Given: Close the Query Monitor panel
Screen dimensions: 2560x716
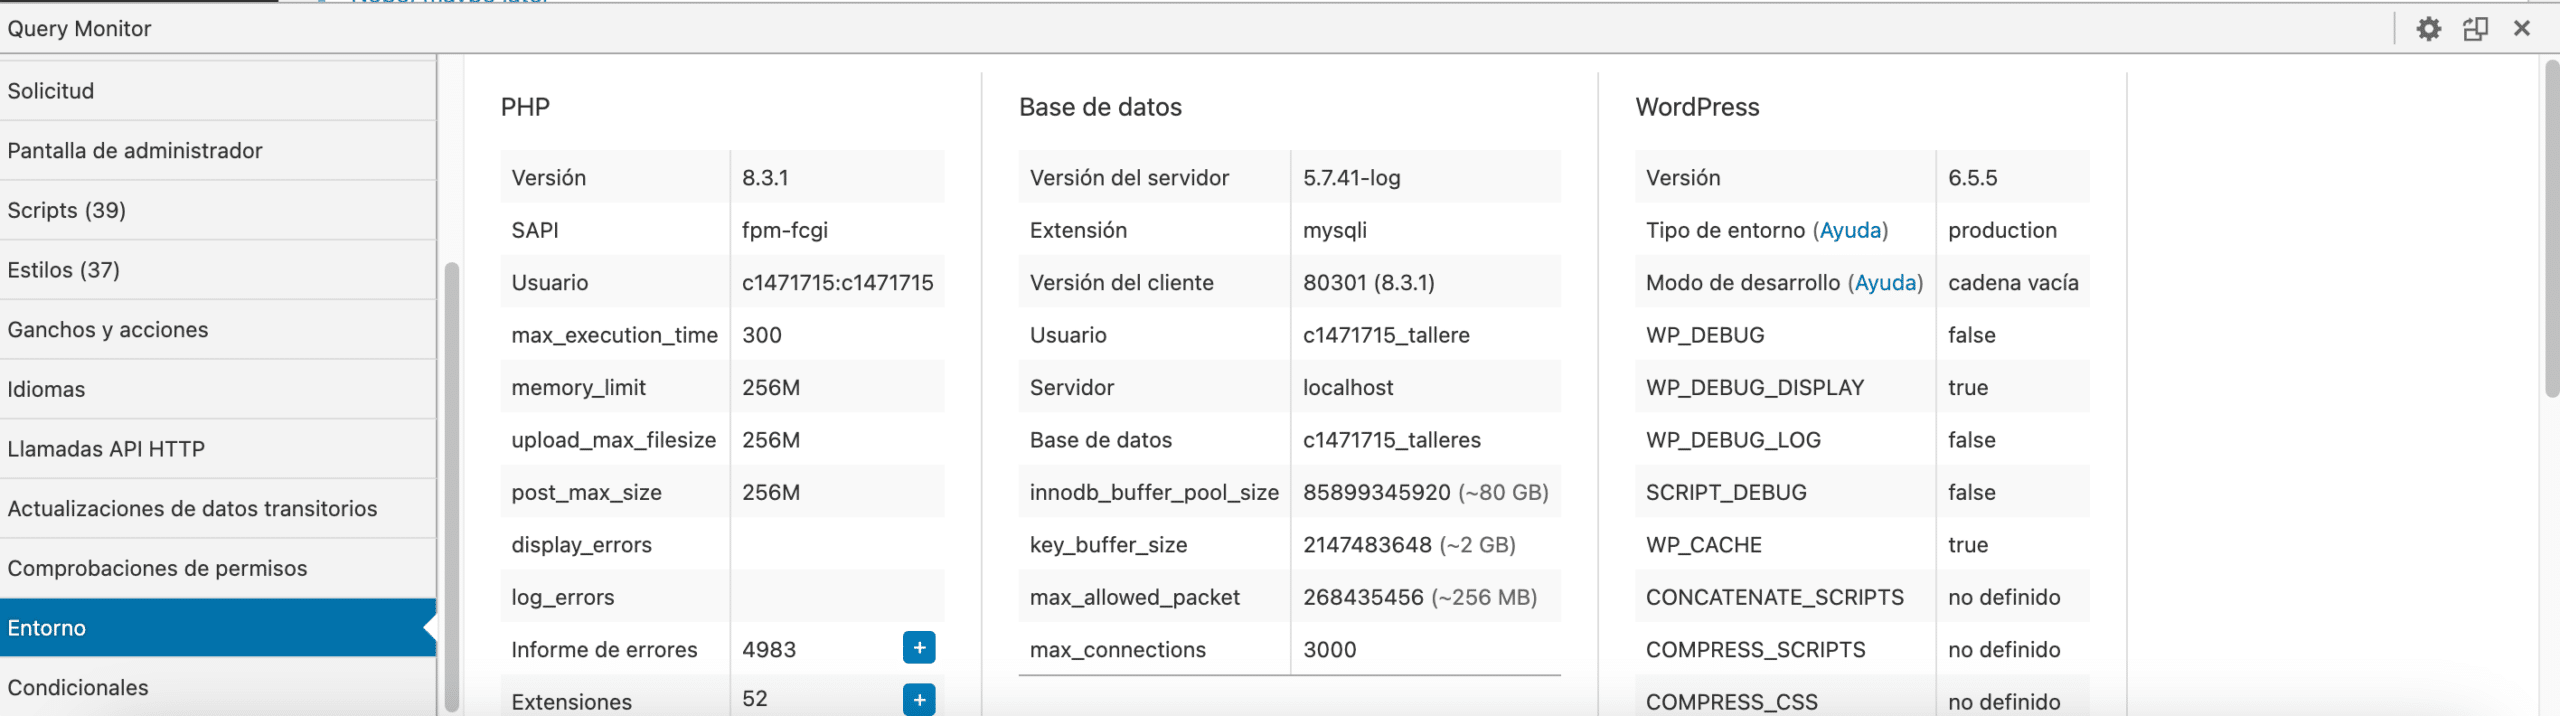Looking at the screenshot, I should tap(2522, 29).
